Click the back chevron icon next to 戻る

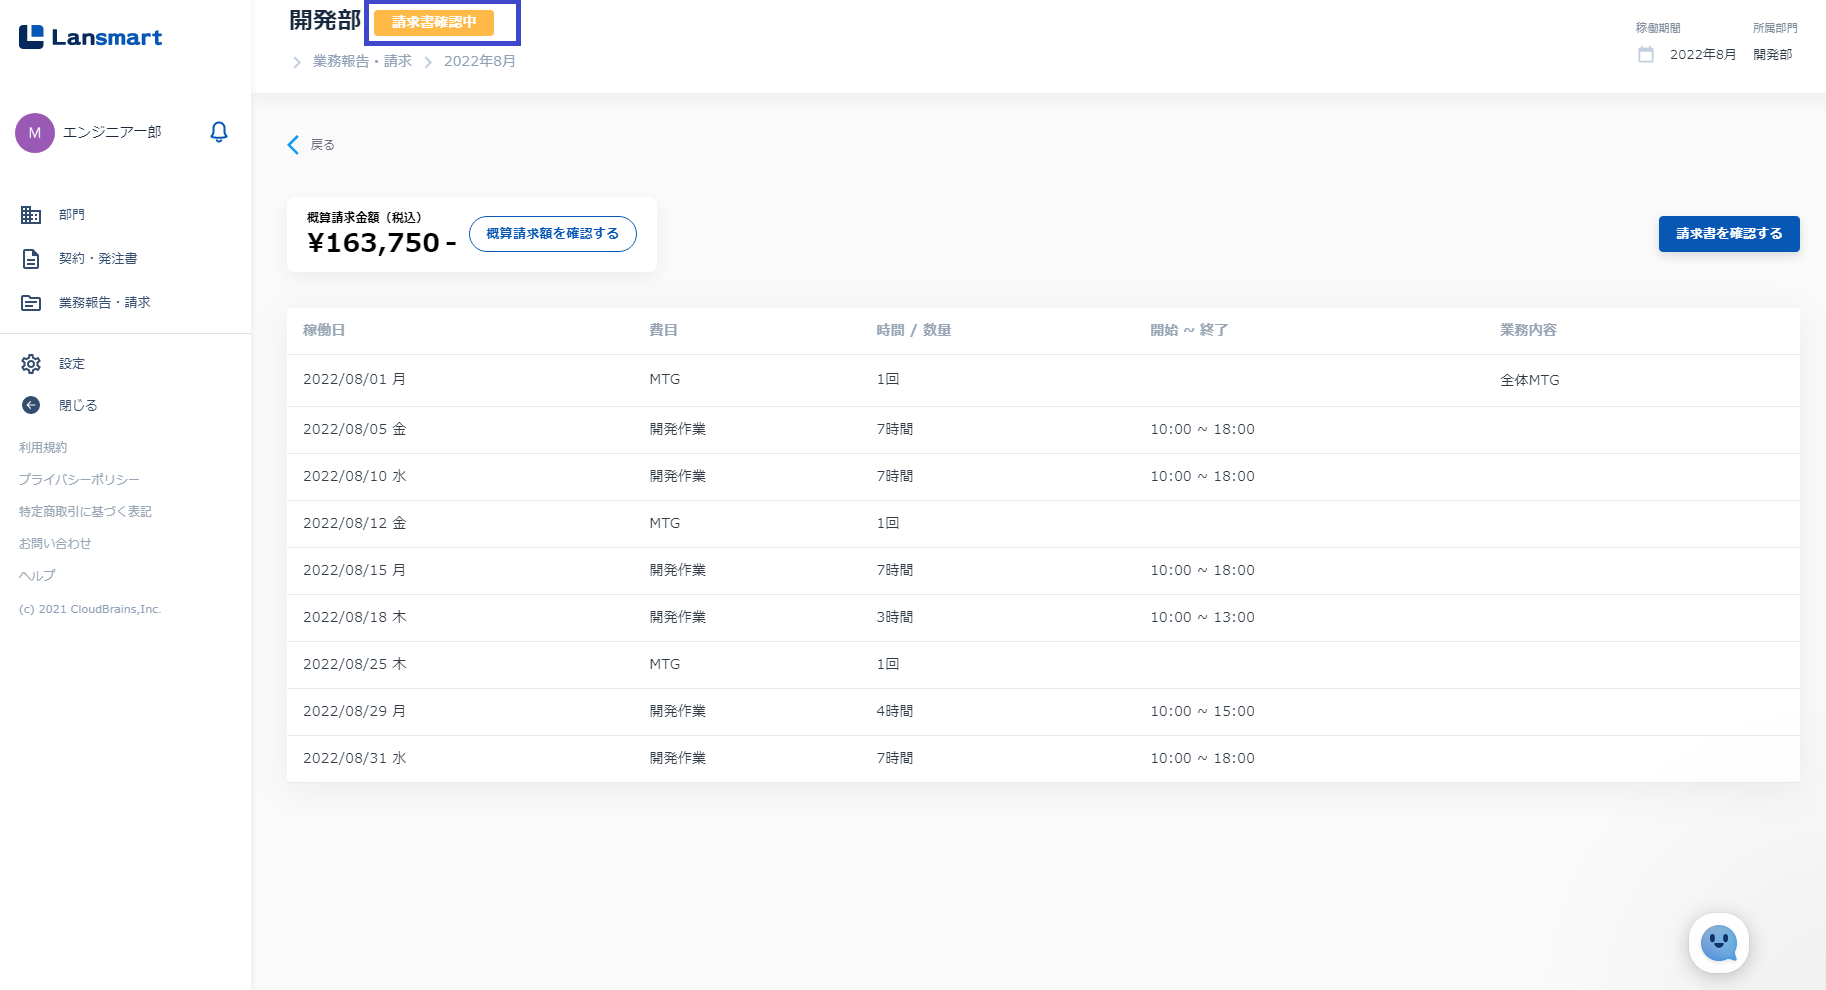293,145
